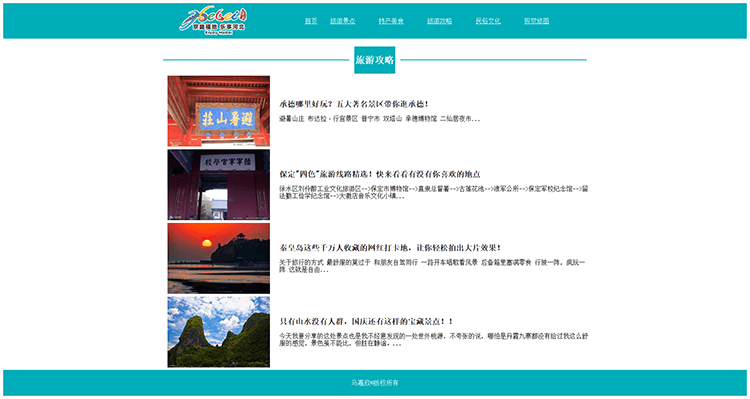
Task: Click the 徐水区刘伶醉 route summary text
Action: pyautogui.click(x=434, y=192)
